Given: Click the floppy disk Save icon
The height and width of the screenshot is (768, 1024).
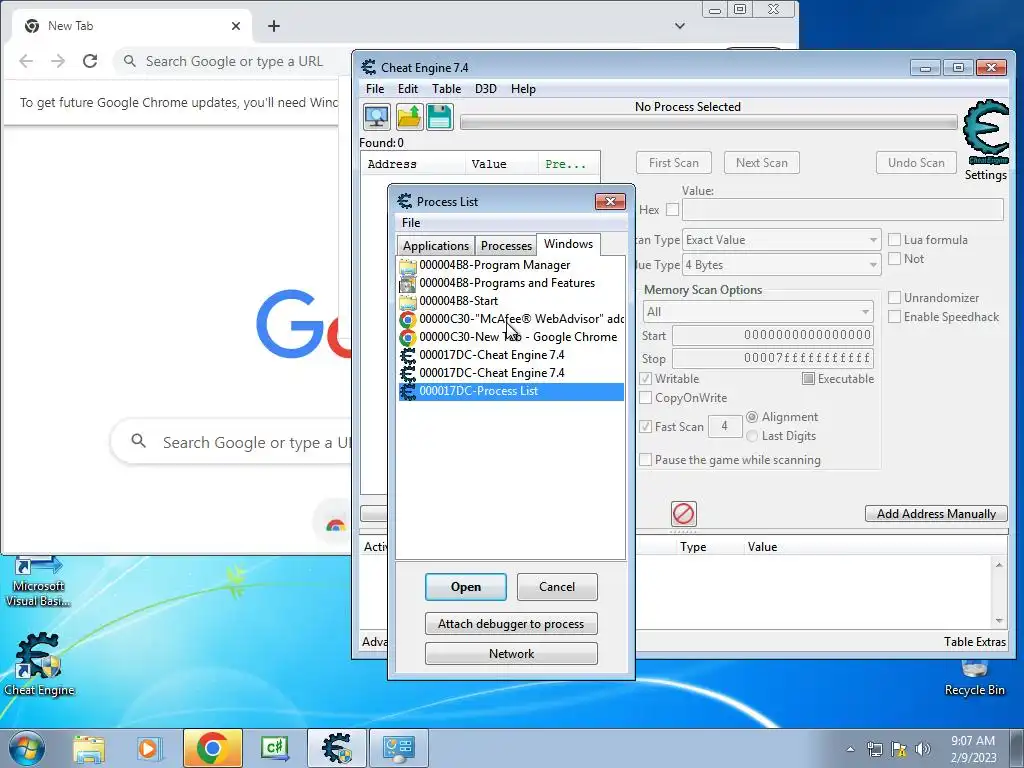Looking at the screenshot, I should coord(440,118).
